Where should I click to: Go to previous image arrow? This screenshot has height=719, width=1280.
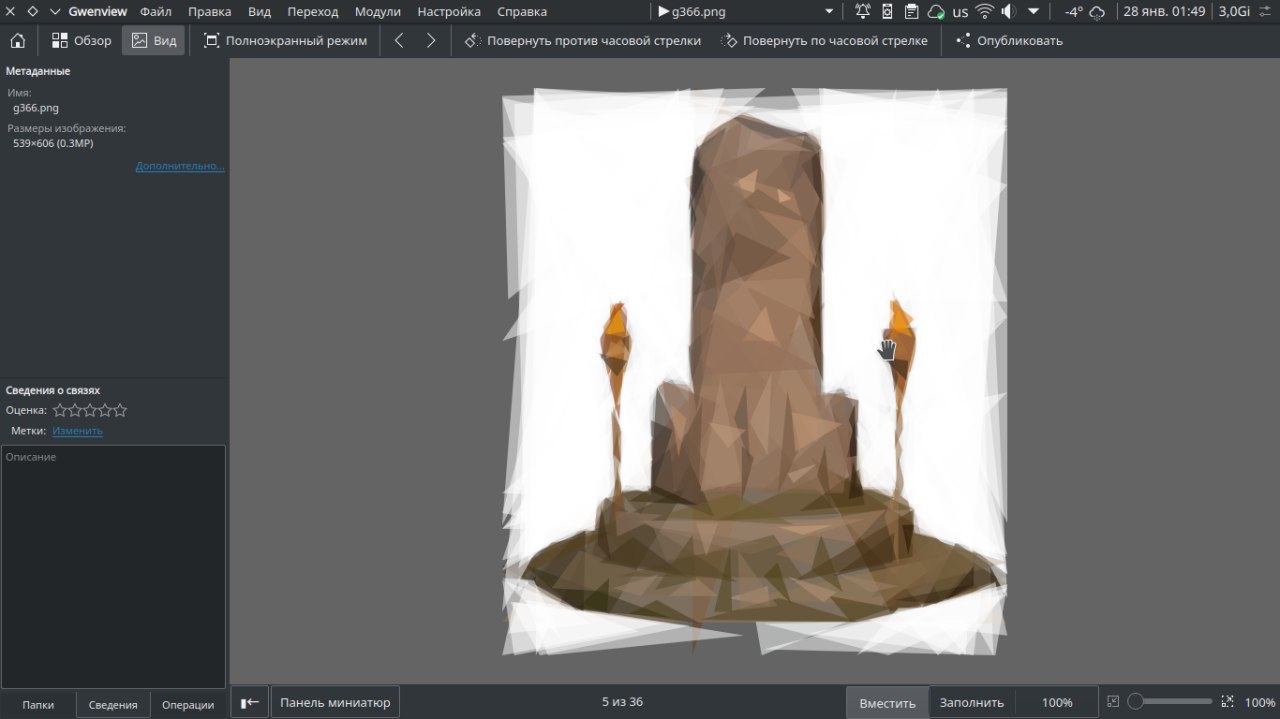click(399, 41)
